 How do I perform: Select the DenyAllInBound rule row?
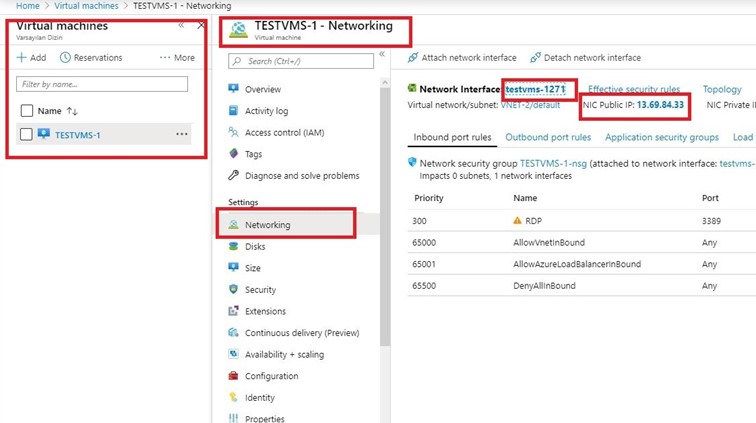pos(581,286)
